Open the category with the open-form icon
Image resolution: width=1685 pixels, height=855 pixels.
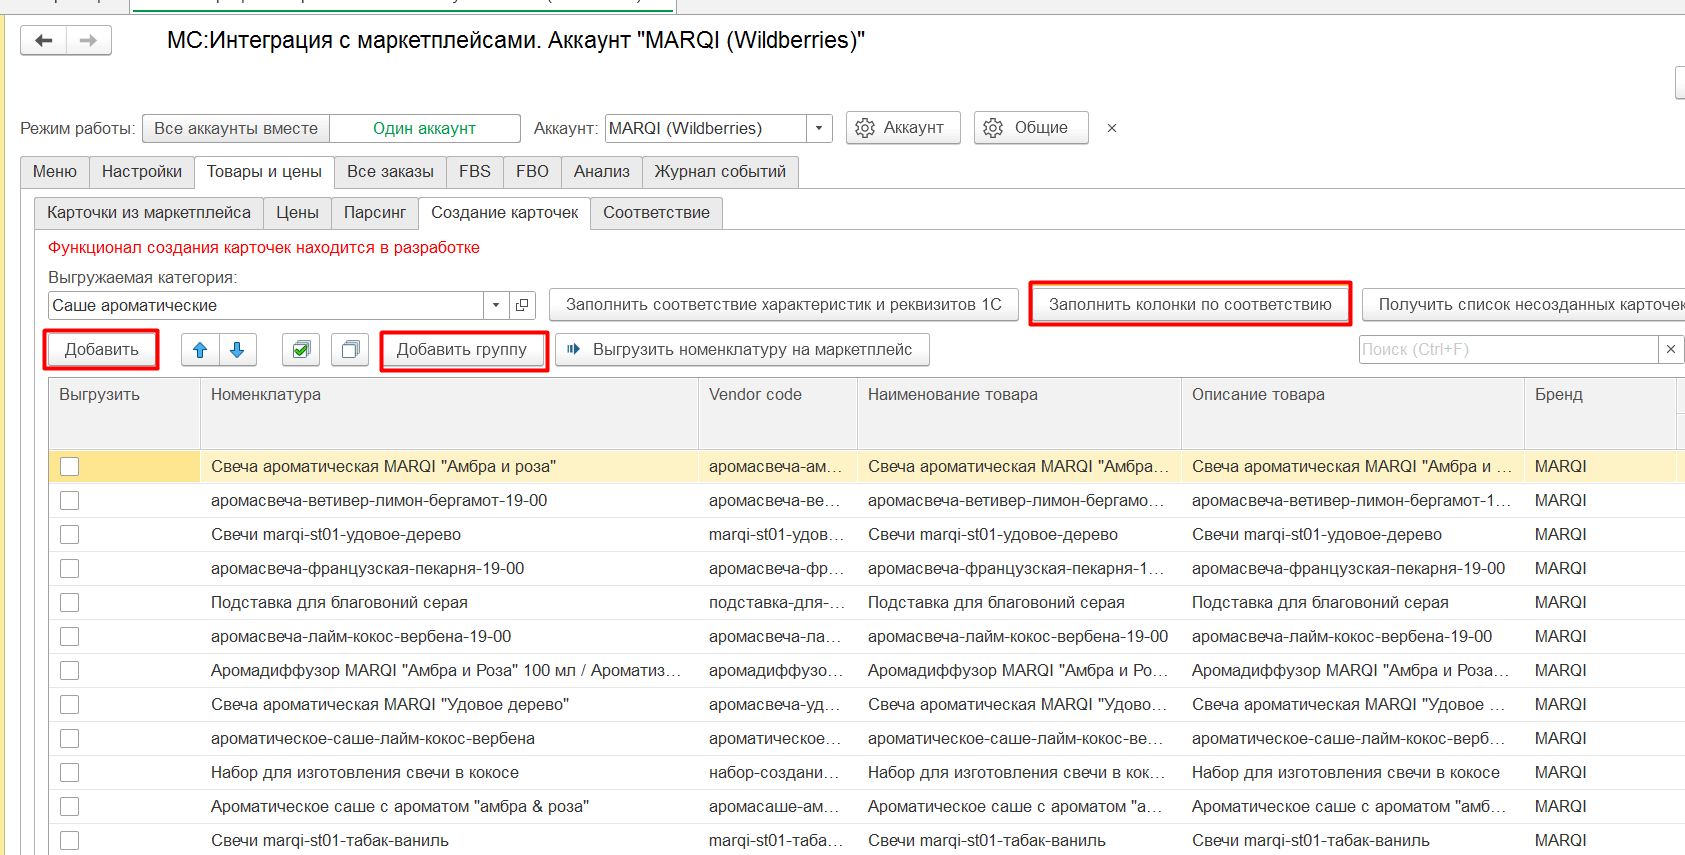(x=522, y=305)
